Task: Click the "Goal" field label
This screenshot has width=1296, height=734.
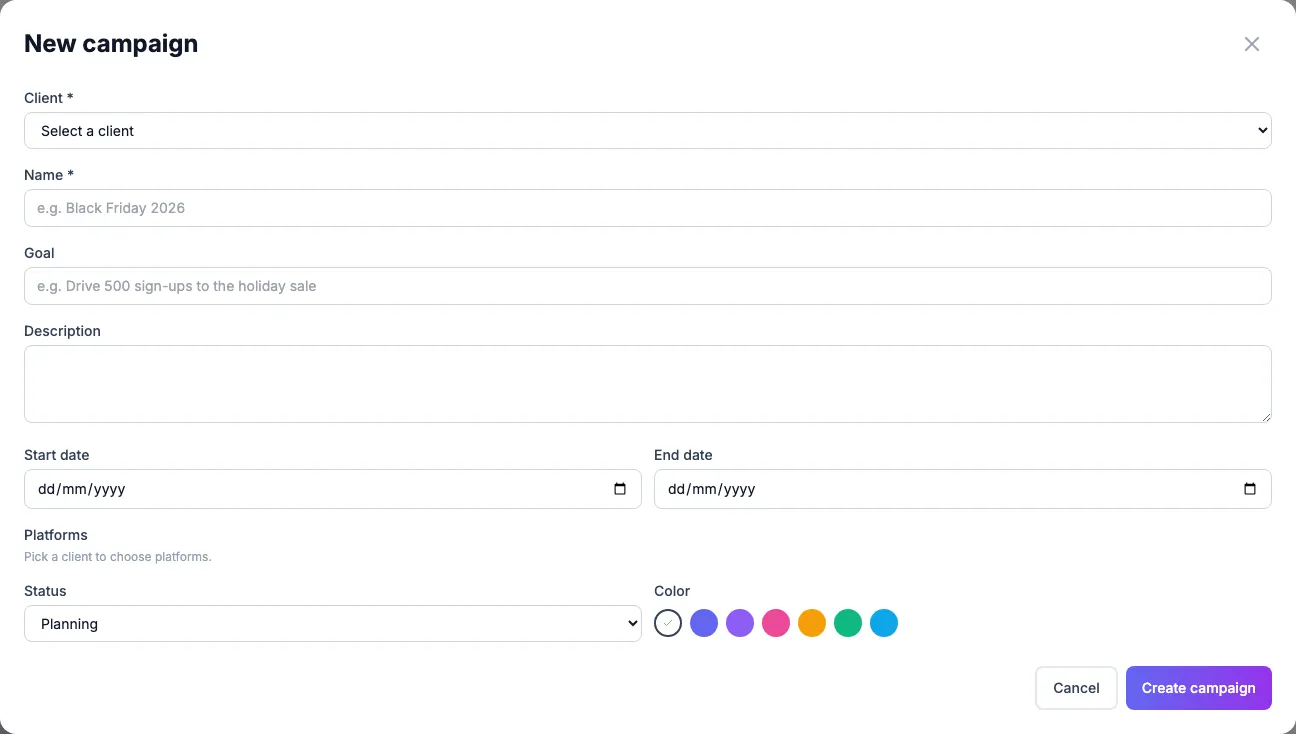Action: [39, 253]
